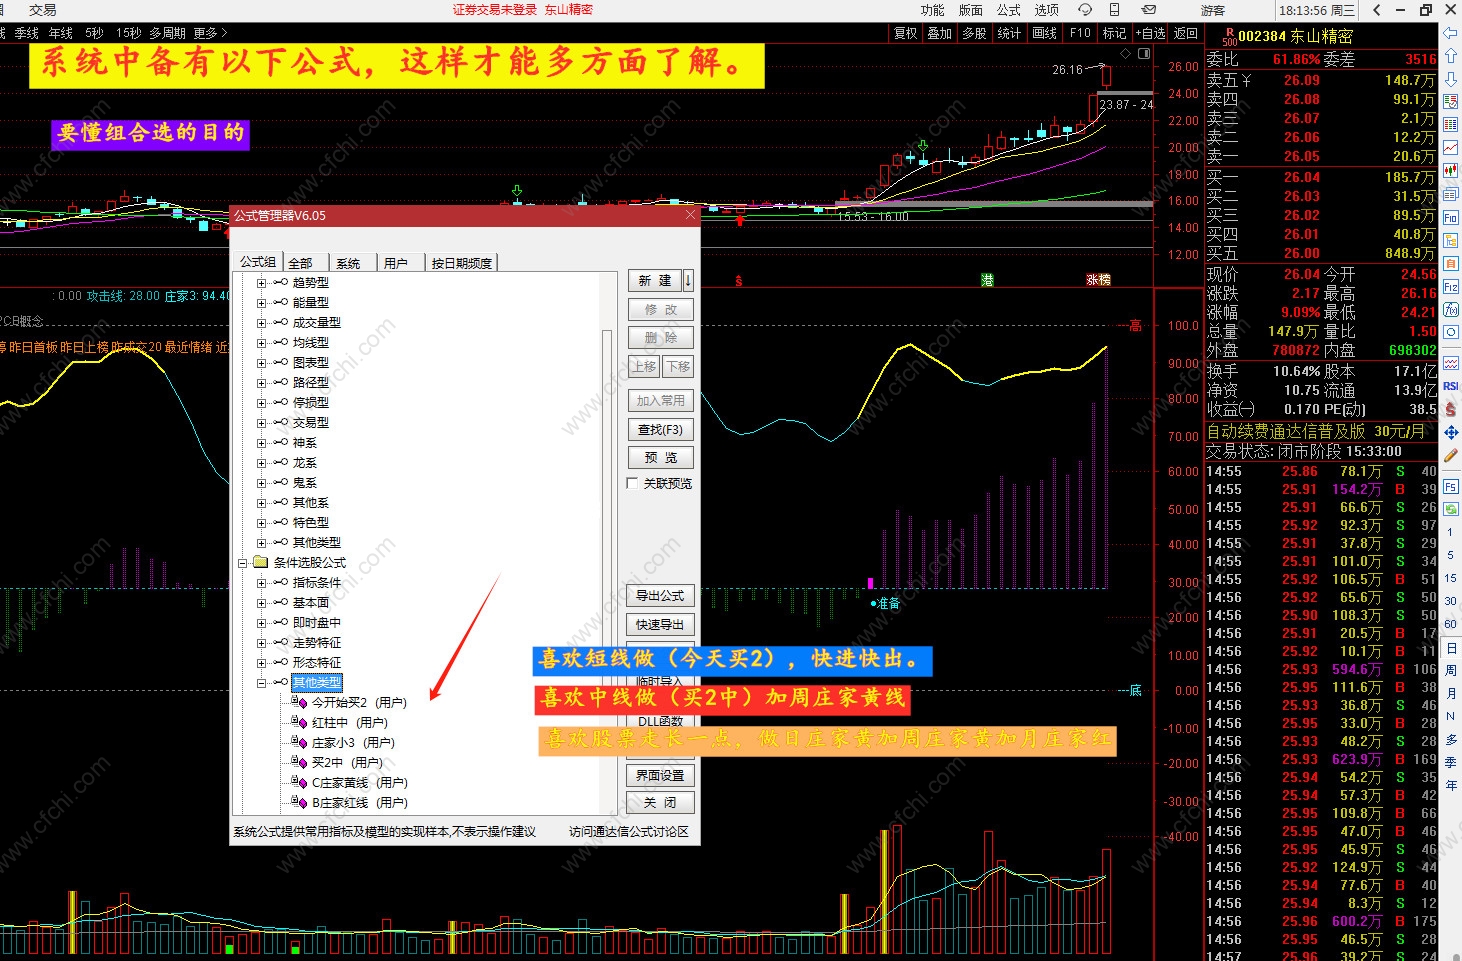Click the back chevron next to clock
Viewport: 1462px width, 961px height.
pos(1377,10)
